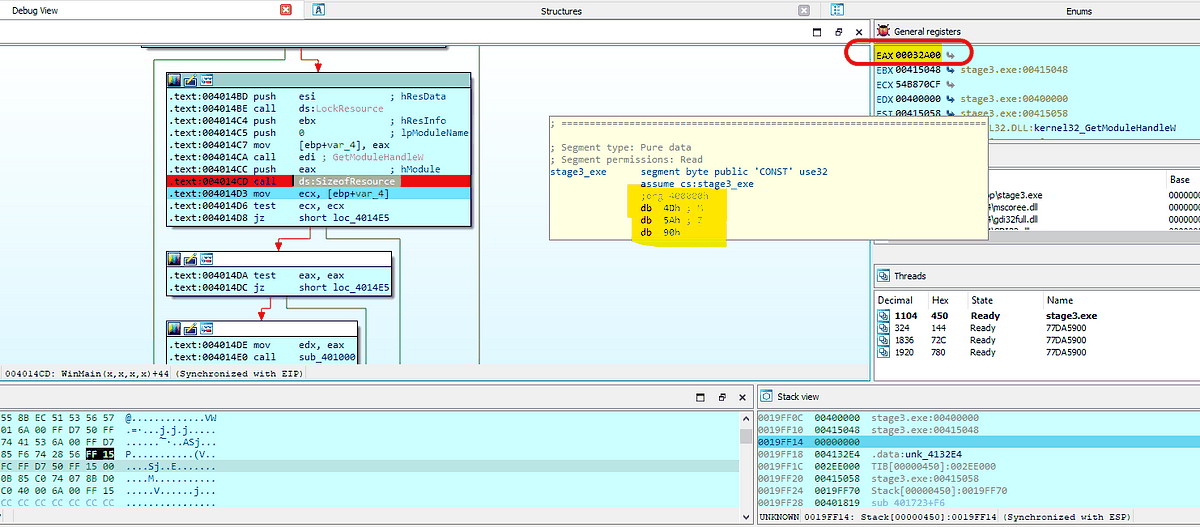Select stack row 0019FF28 sub_401723+F6
The image size is (1200, 527).
tap(978, 504)
